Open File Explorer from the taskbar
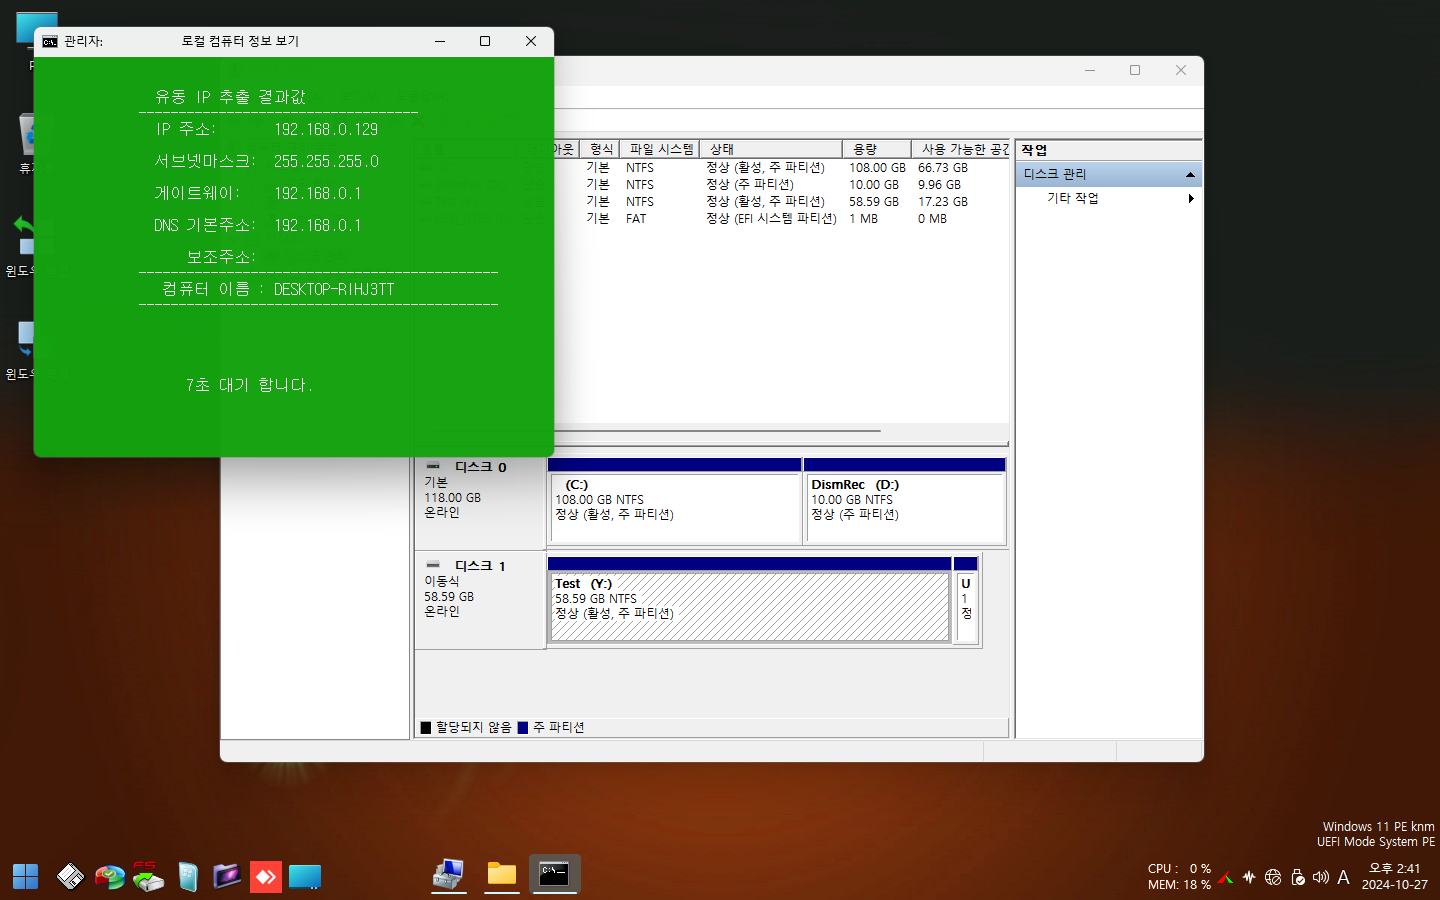The height and width of the screenshot is (900, 1440). tap(501, 875)
